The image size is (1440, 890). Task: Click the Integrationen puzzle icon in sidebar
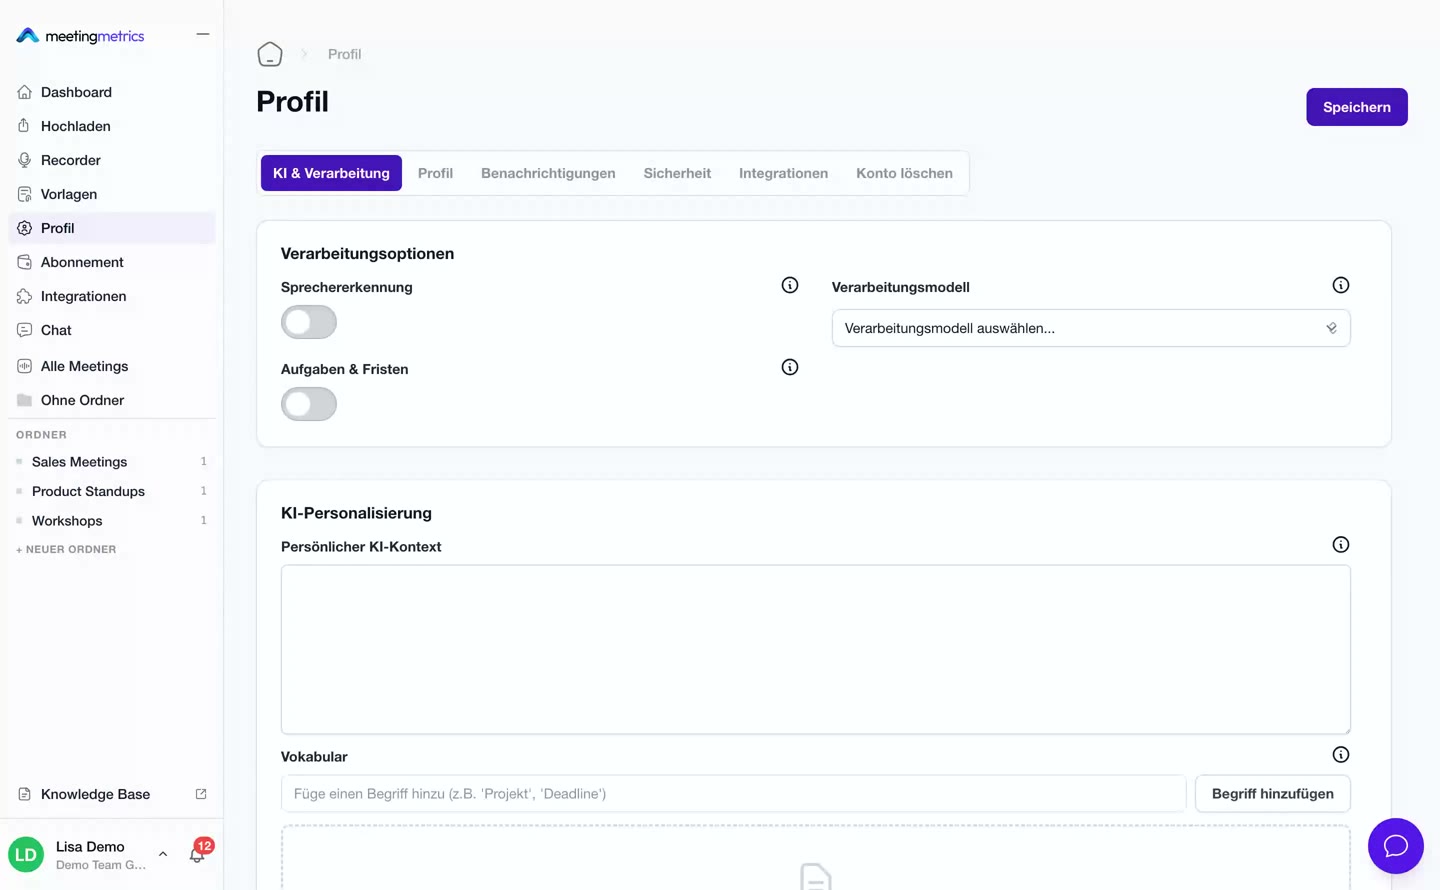[x=24, y=296]
